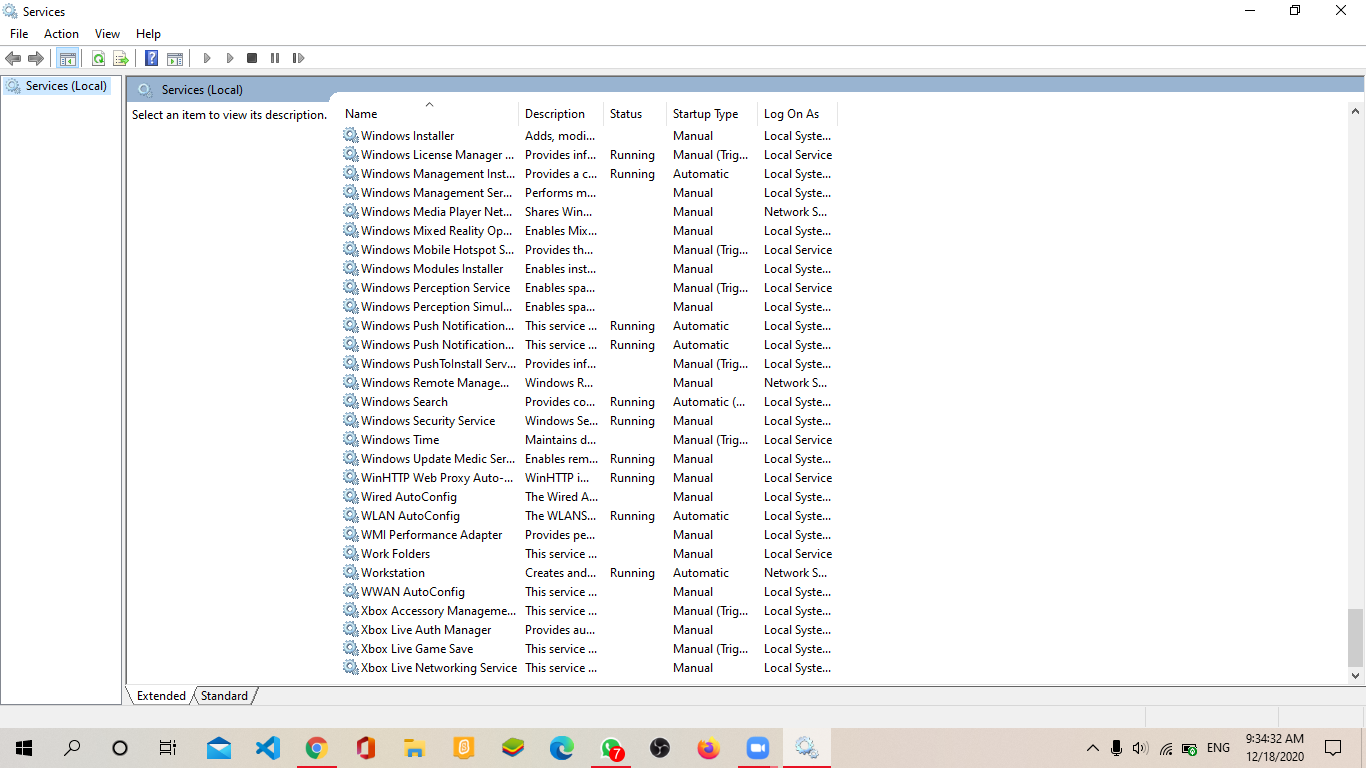
Task: Open the Windows Start menu
Action: 24,748
